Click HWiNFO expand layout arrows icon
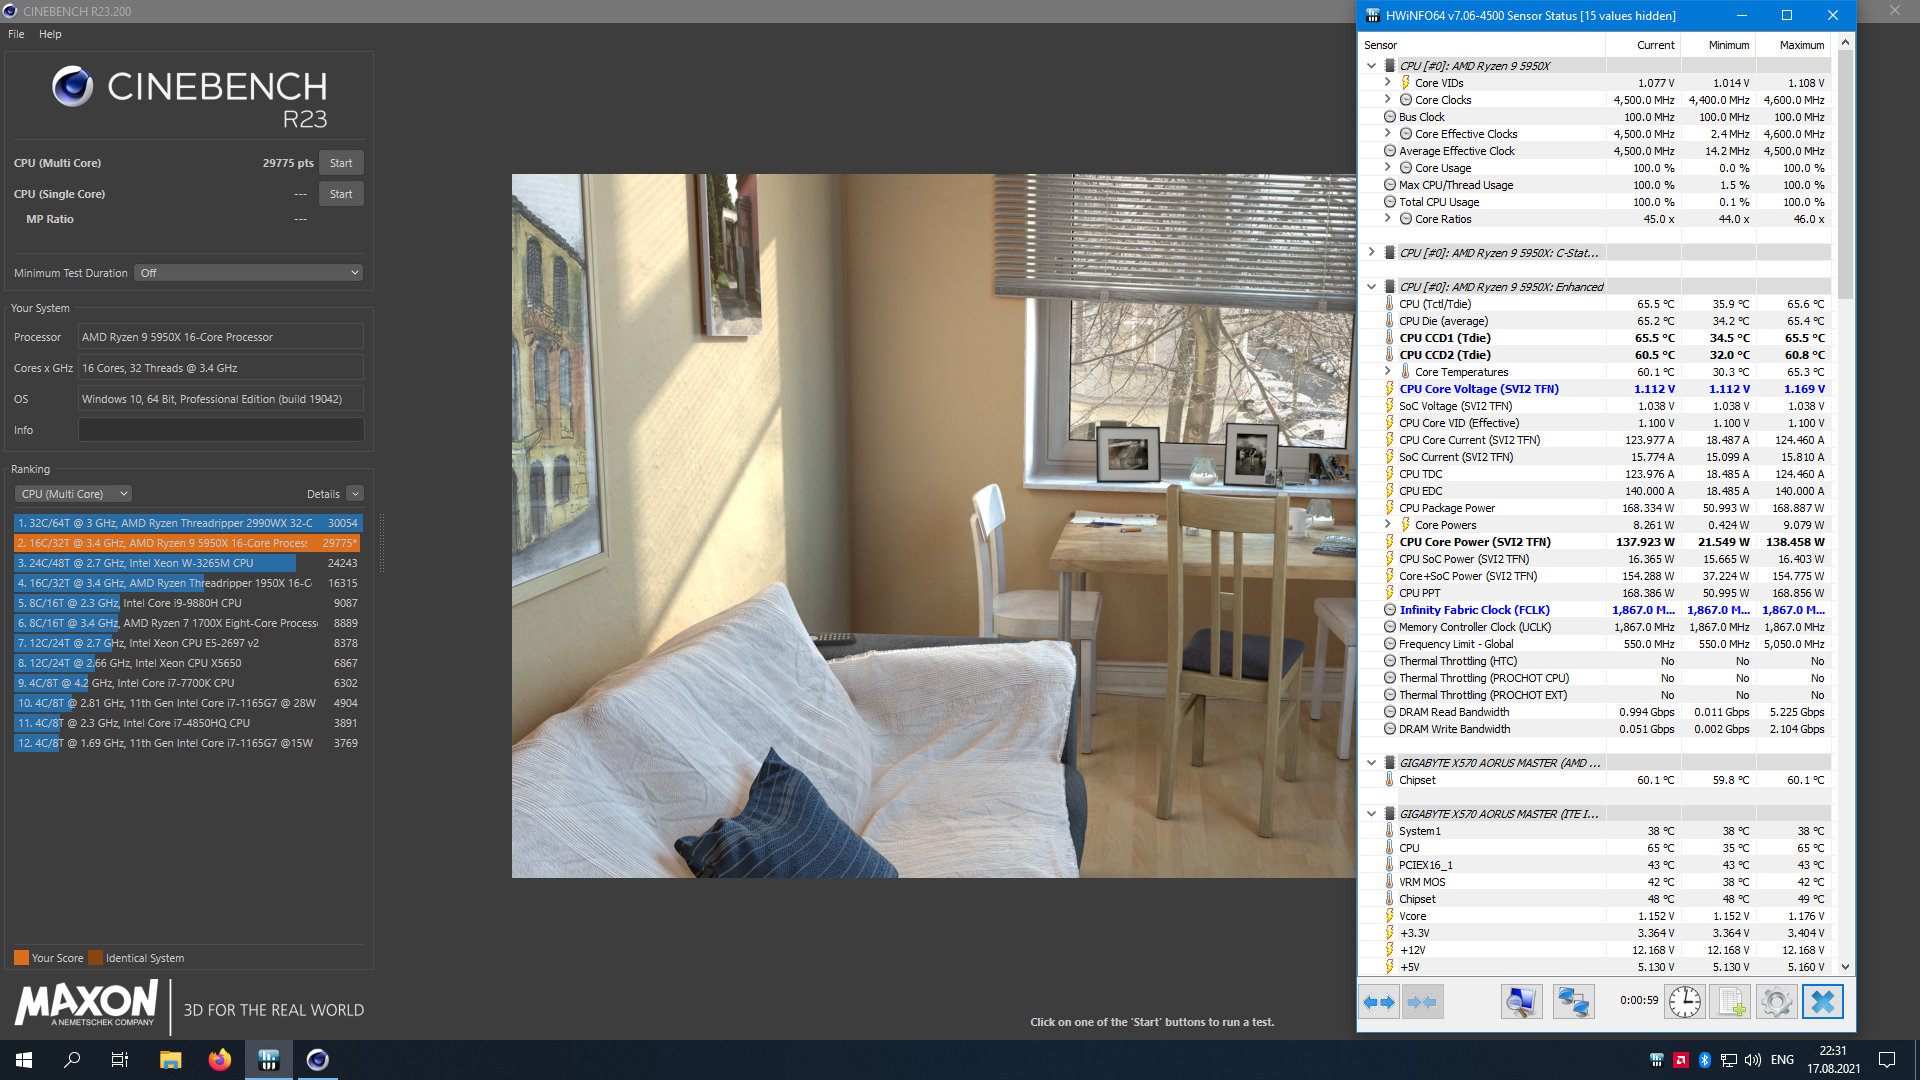 click(1379, 1001)
